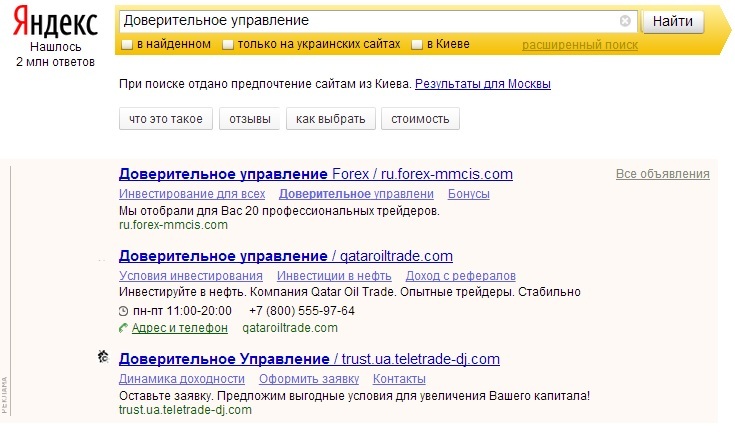The image size is (735, 433).
Task: Click the clock icon next to пн-пт 11:00-20:00
Action: (123, 311)
